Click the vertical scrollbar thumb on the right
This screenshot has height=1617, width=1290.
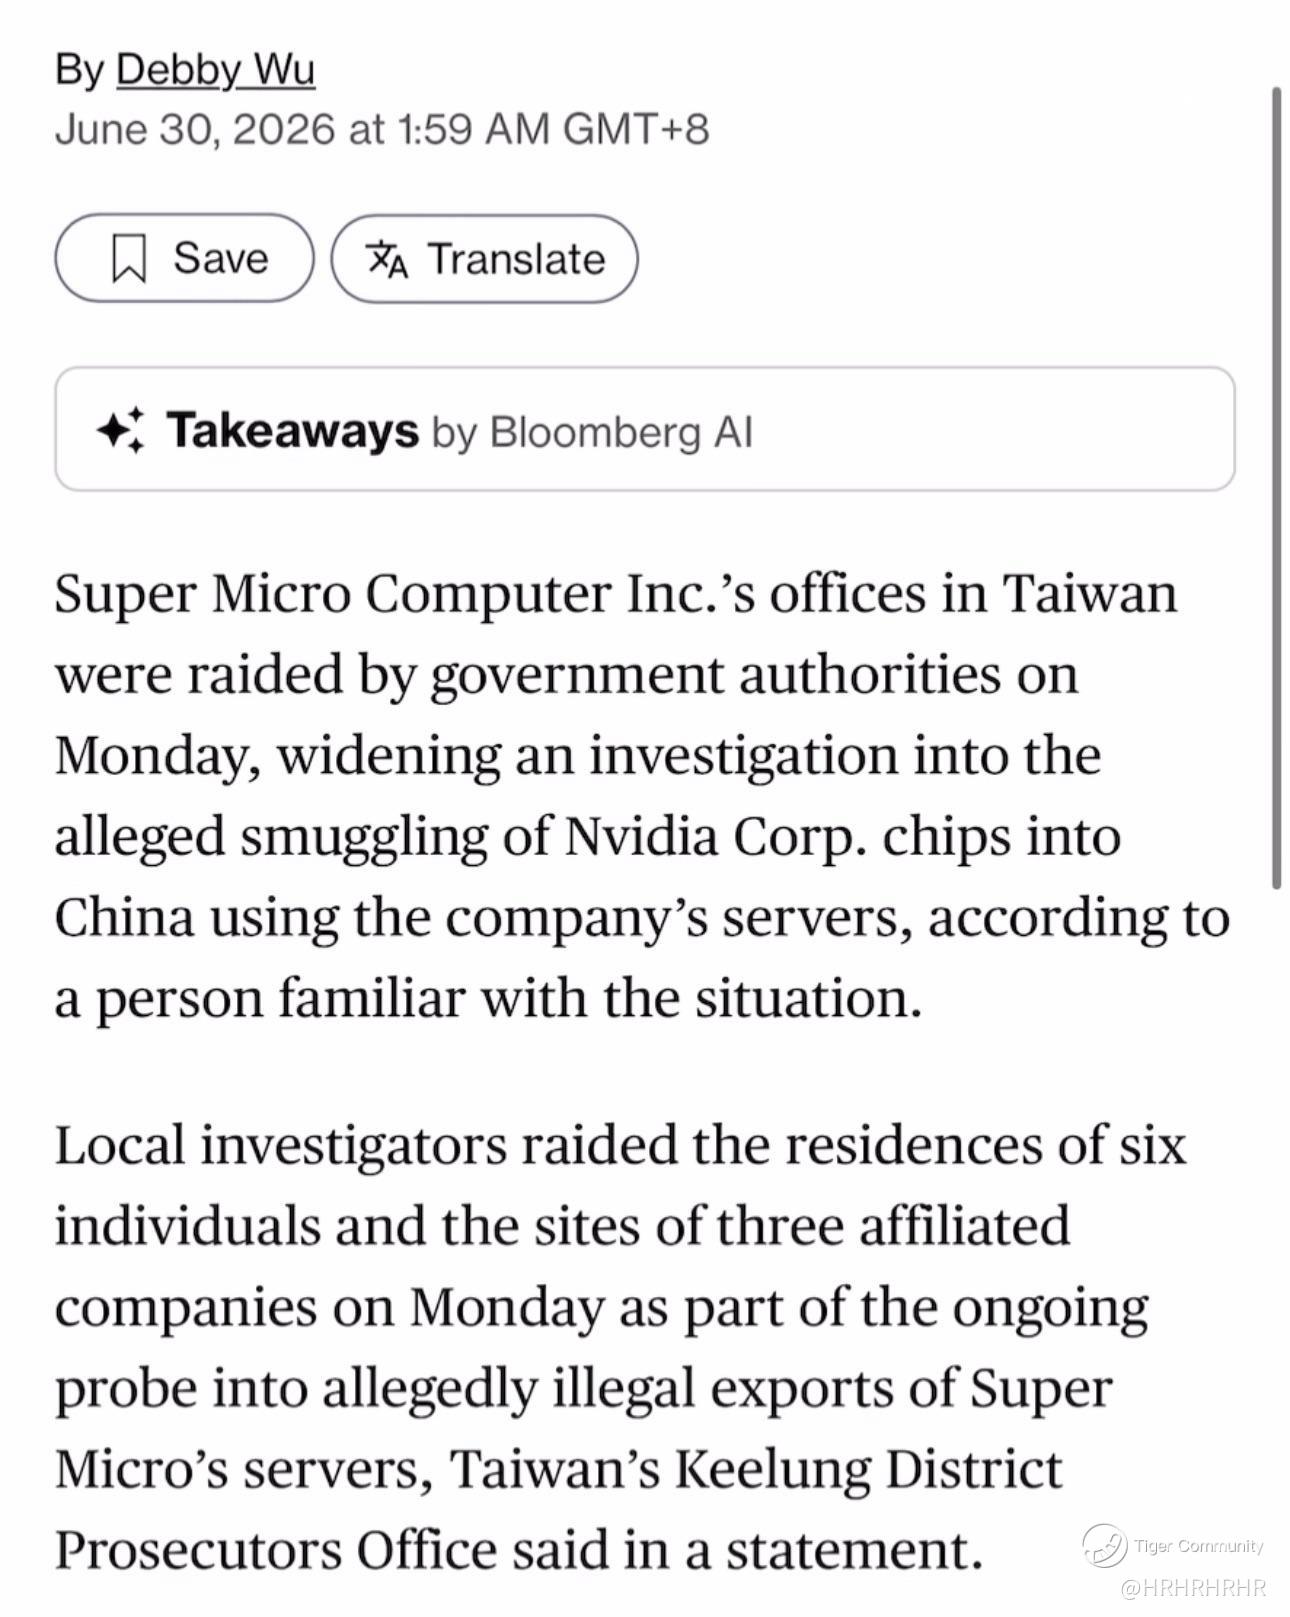coord(1276,488)
